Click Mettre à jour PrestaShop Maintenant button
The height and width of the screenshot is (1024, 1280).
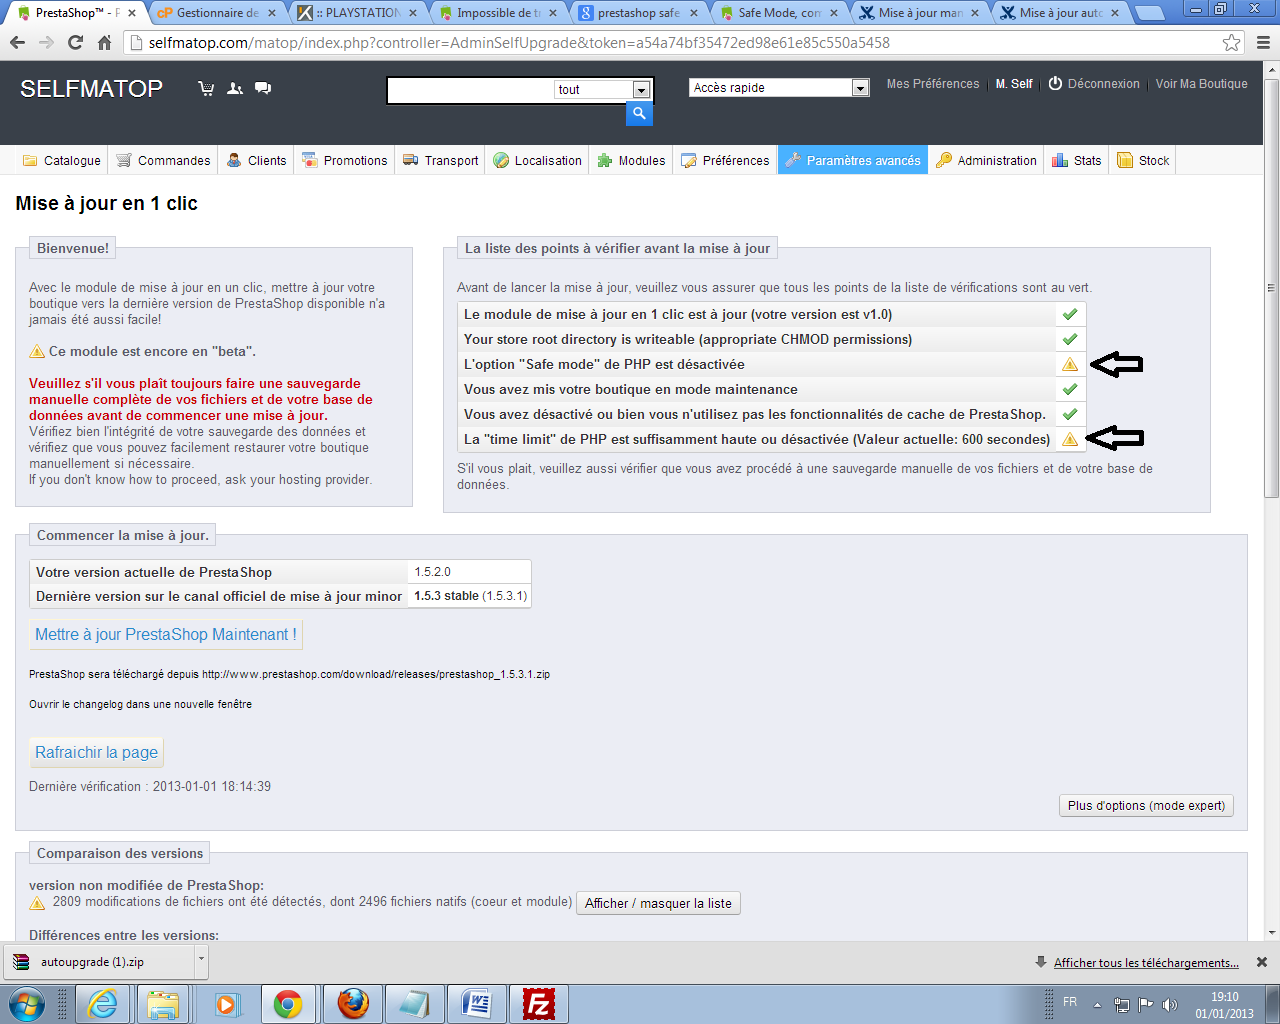166,635
